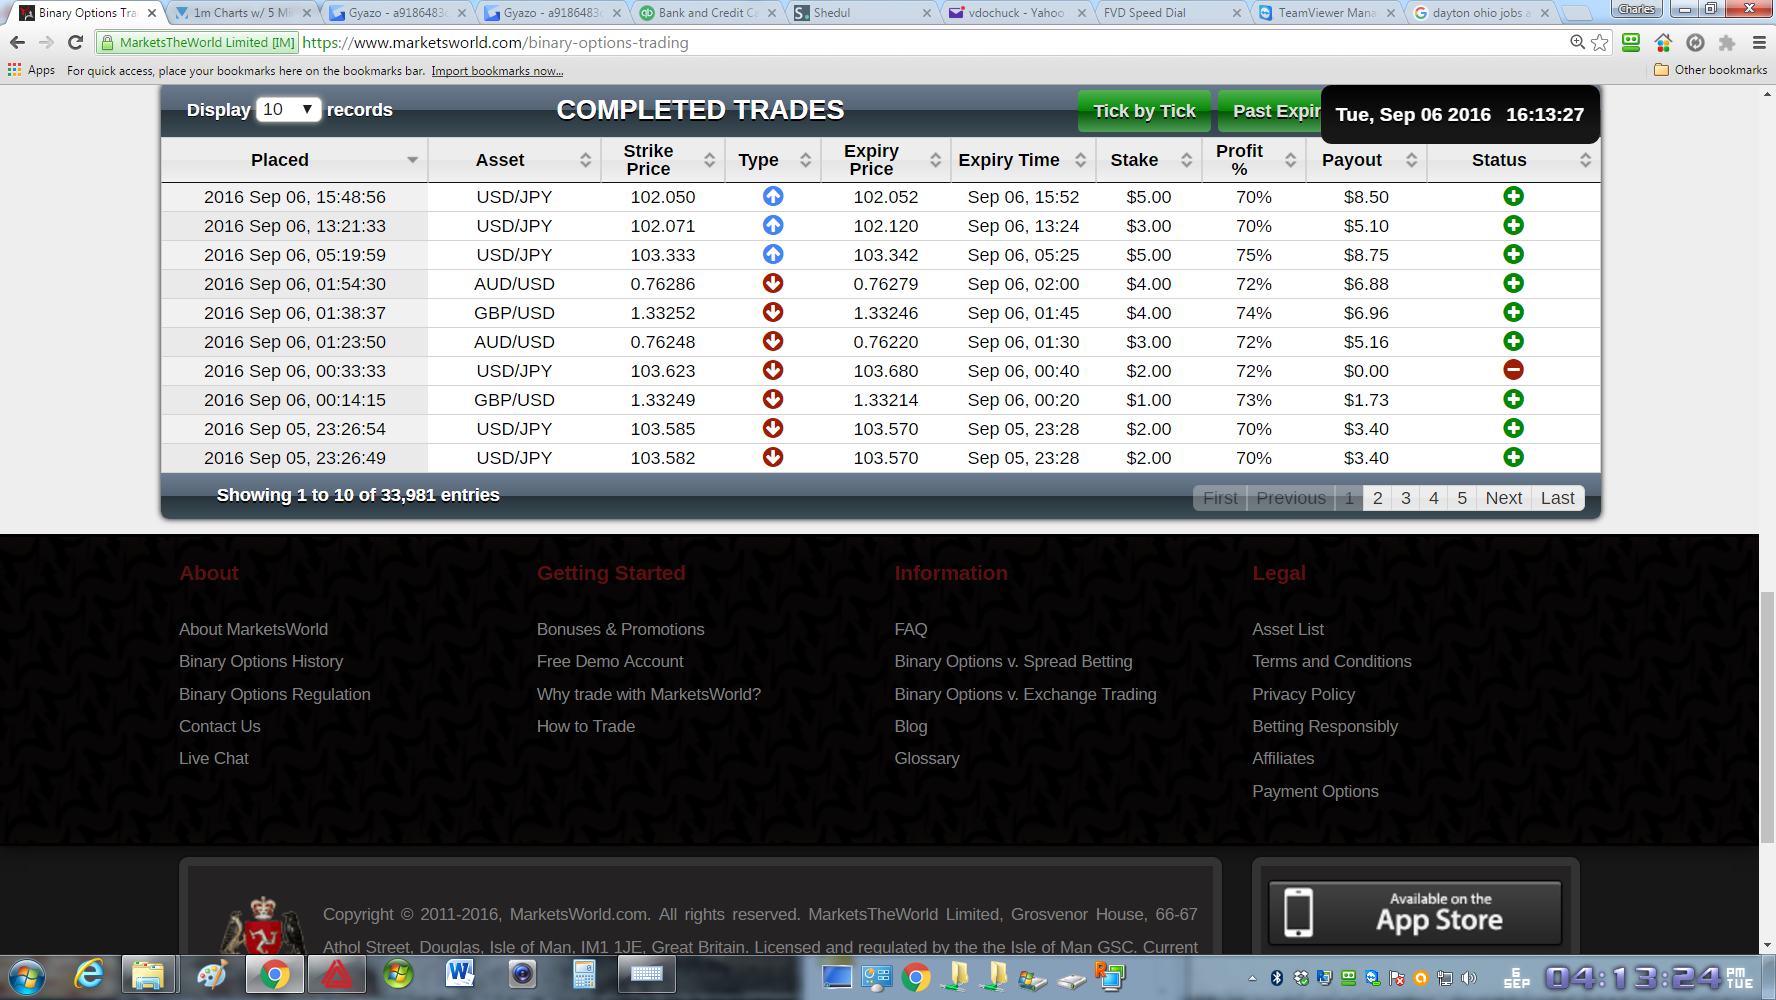
Task: Sort table by Strike Price column
Action: (662, 160)
